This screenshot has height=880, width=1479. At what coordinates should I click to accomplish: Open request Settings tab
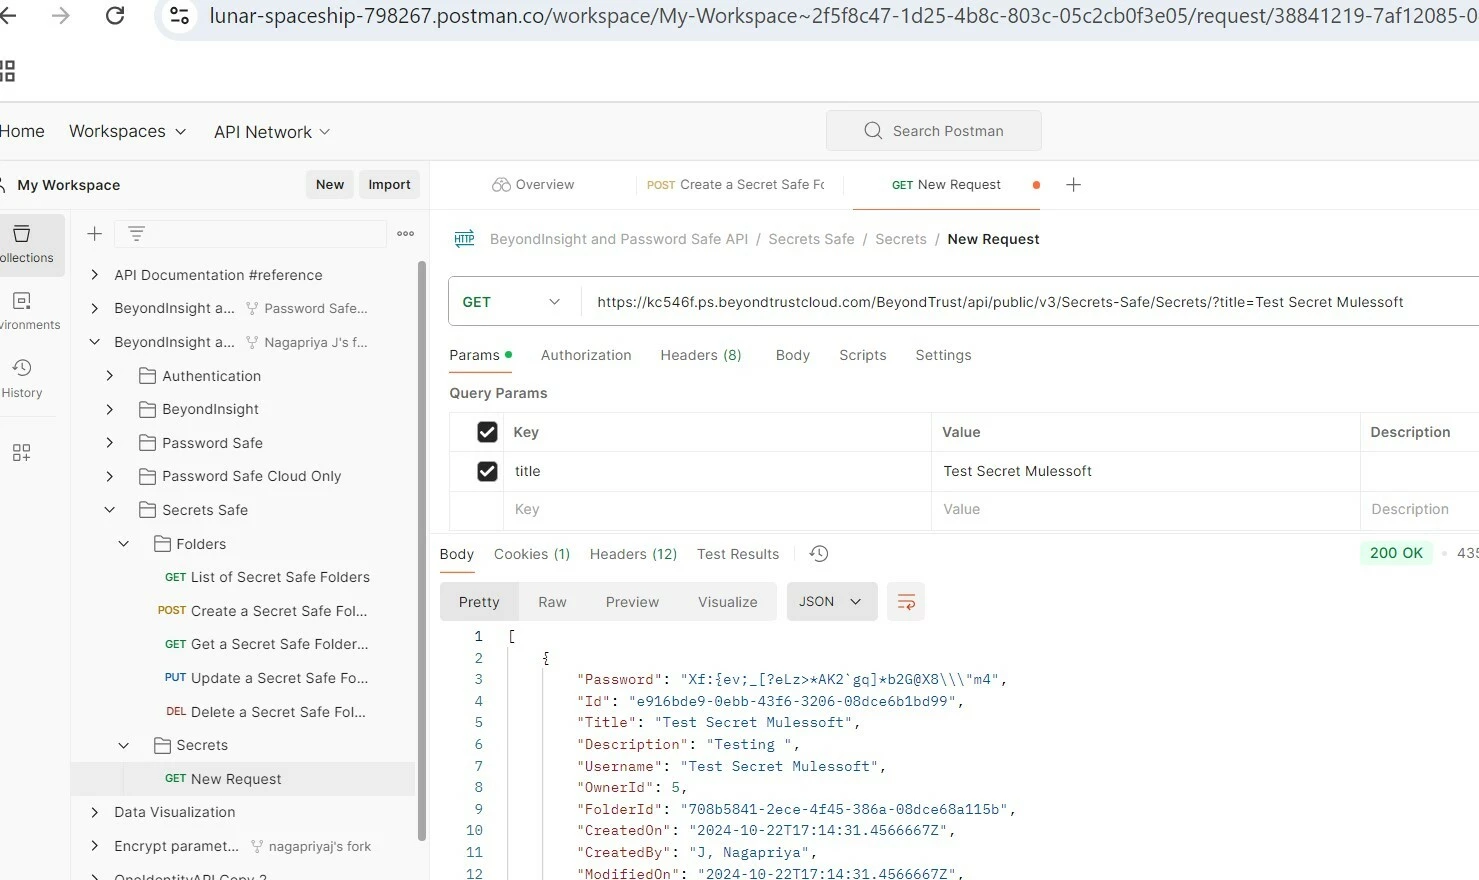point(943,355)
